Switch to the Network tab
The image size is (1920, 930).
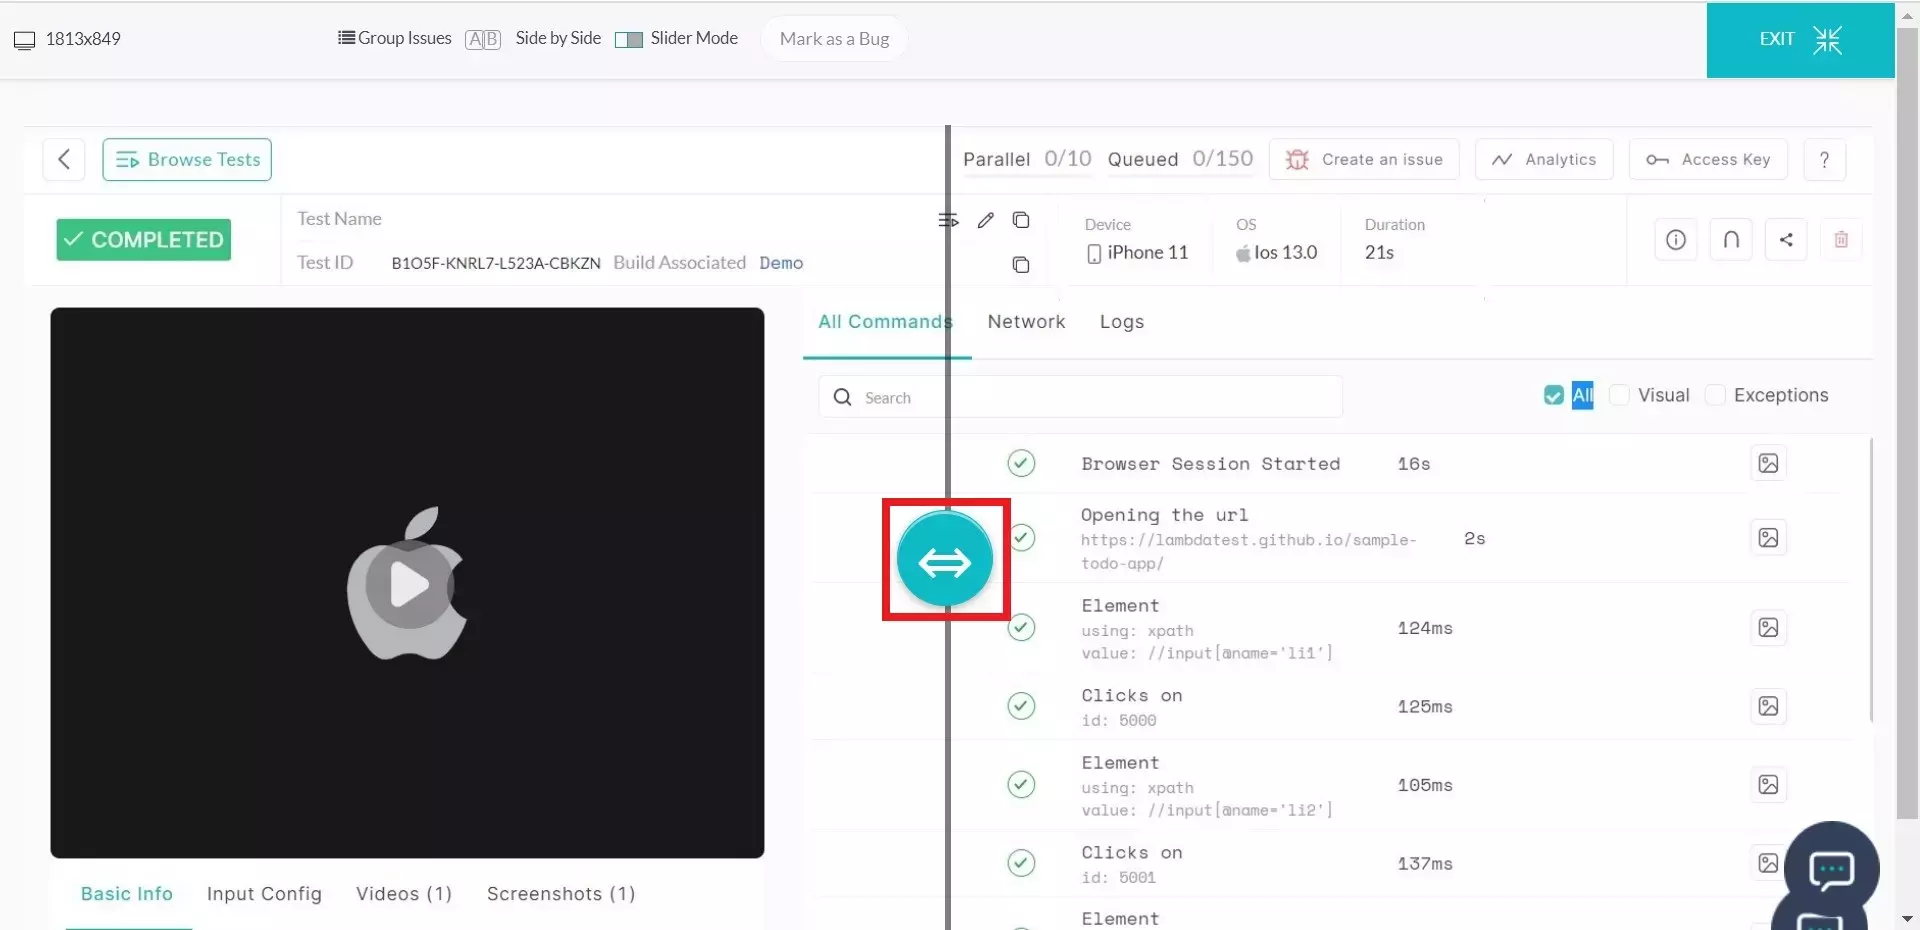click(x=1026, y=322)
